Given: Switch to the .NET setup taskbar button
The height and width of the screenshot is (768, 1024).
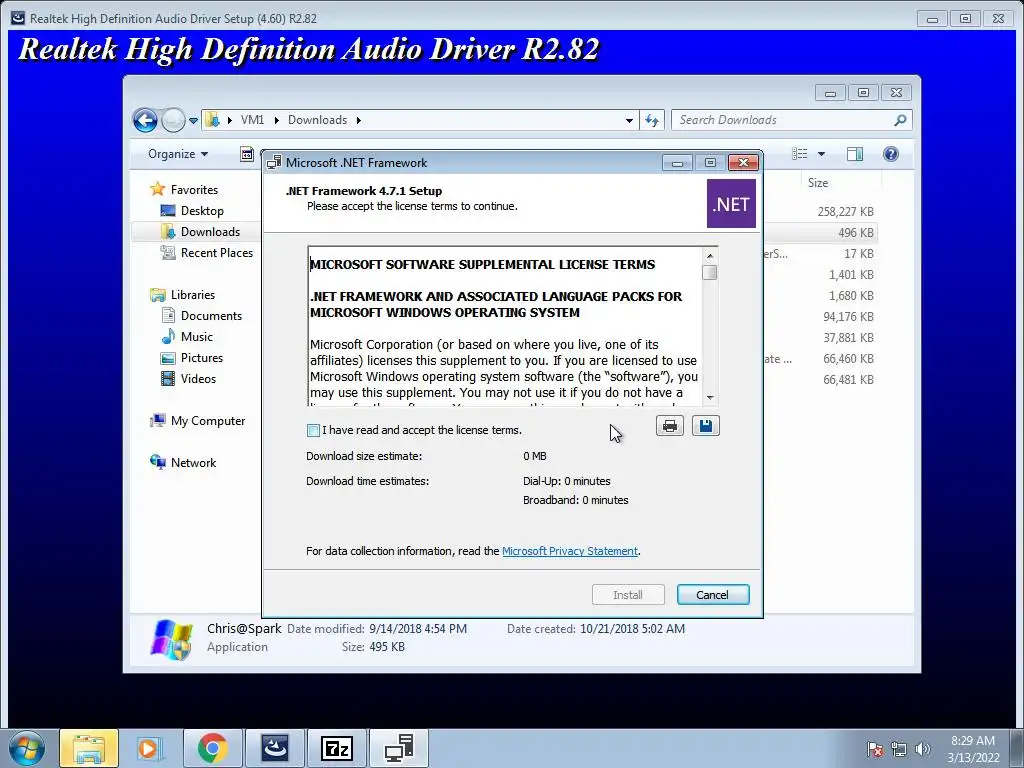Looking at the screenshot, I should (399, 749).
